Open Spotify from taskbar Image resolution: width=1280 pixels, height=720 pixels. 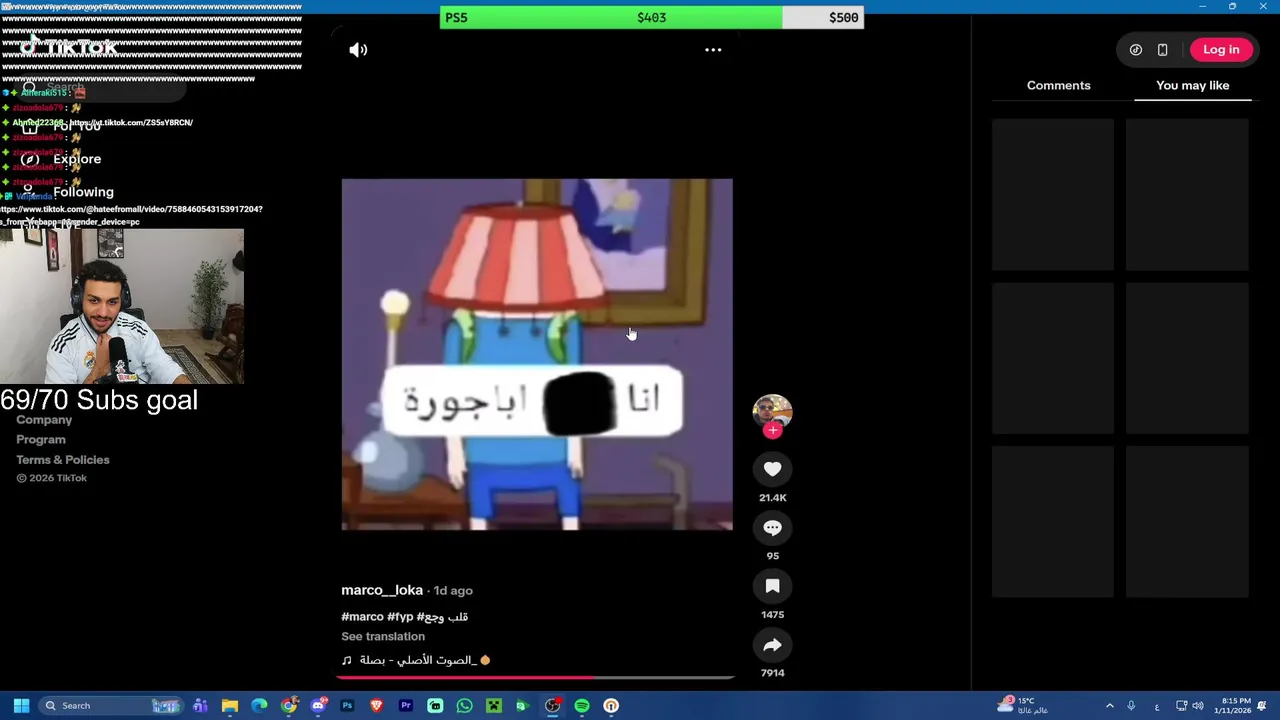pyautogui.click(x=582, y=705)
